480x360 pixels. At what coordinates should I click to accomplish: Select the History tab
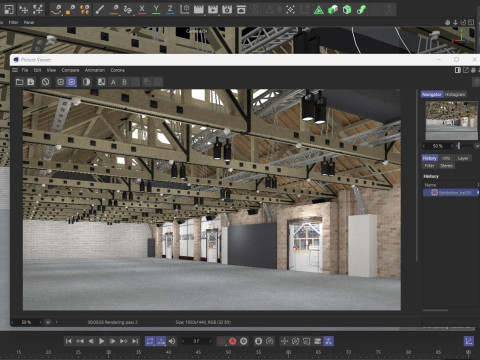coord(430,158)
